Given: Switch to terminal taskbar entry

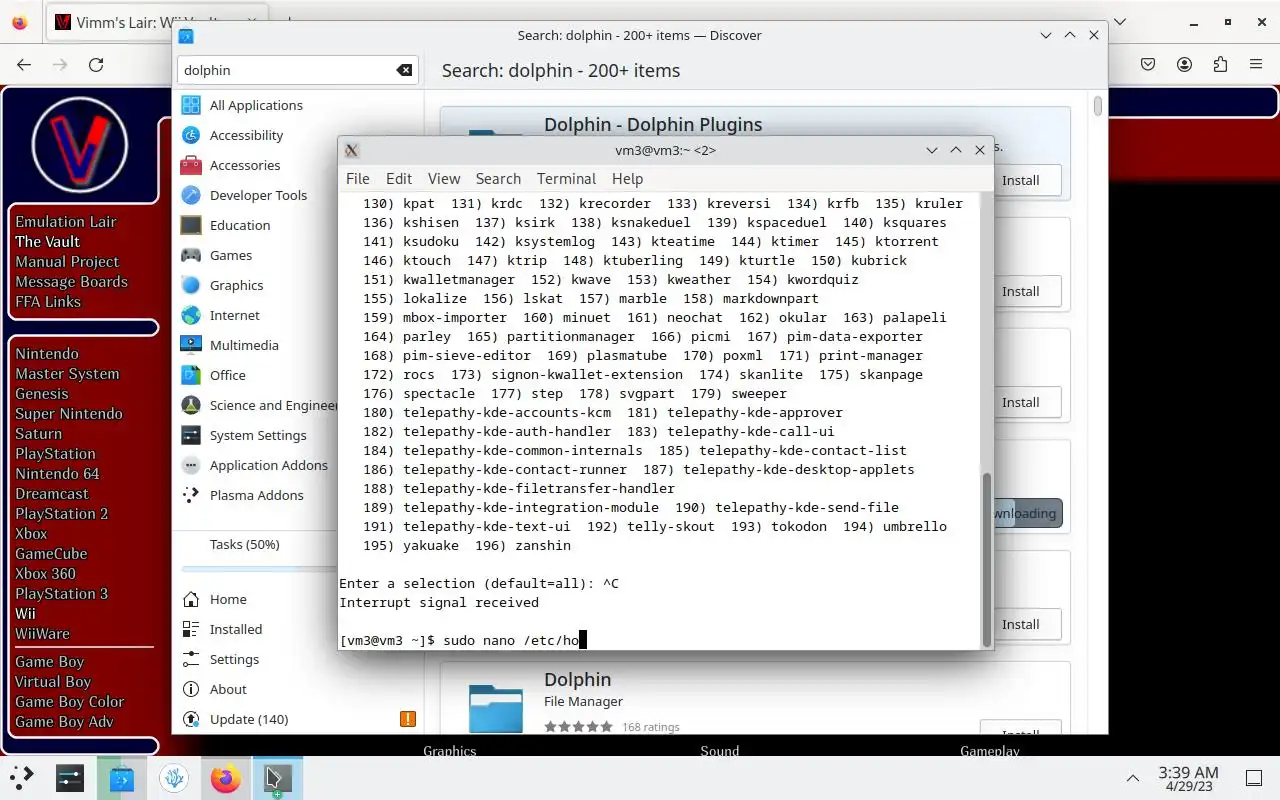Looking at the screenshot, I should 276,778.
